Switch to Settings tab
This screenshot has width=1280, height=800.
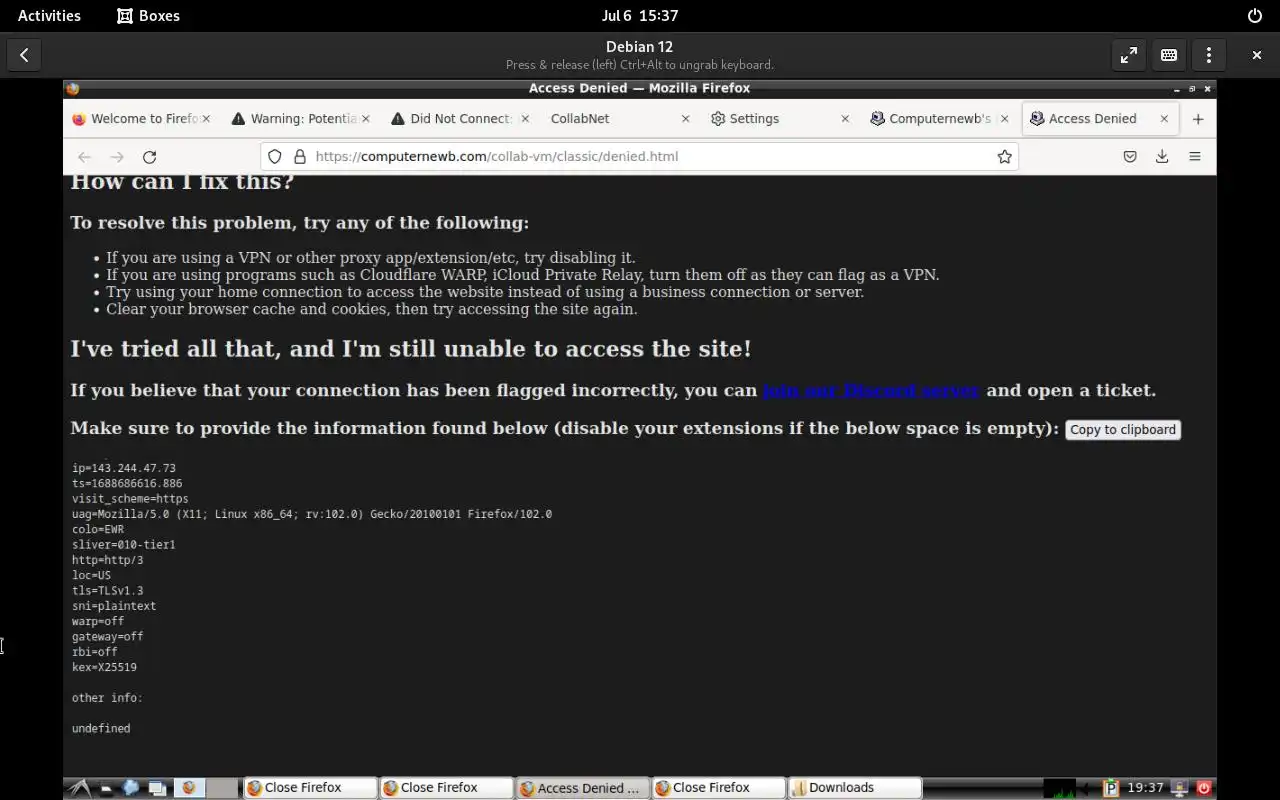coord(780,119)
